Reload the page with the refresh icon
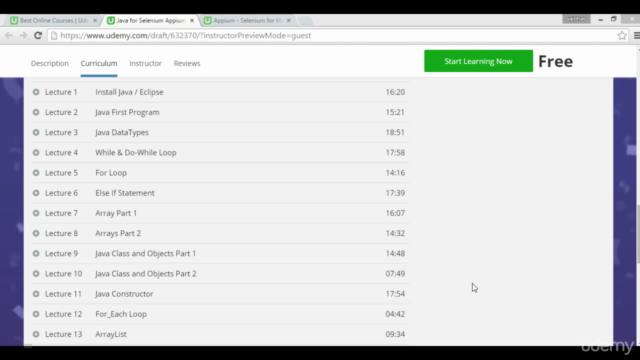The image size is (640, 360). pyautogui.click(x=38, y=36)
